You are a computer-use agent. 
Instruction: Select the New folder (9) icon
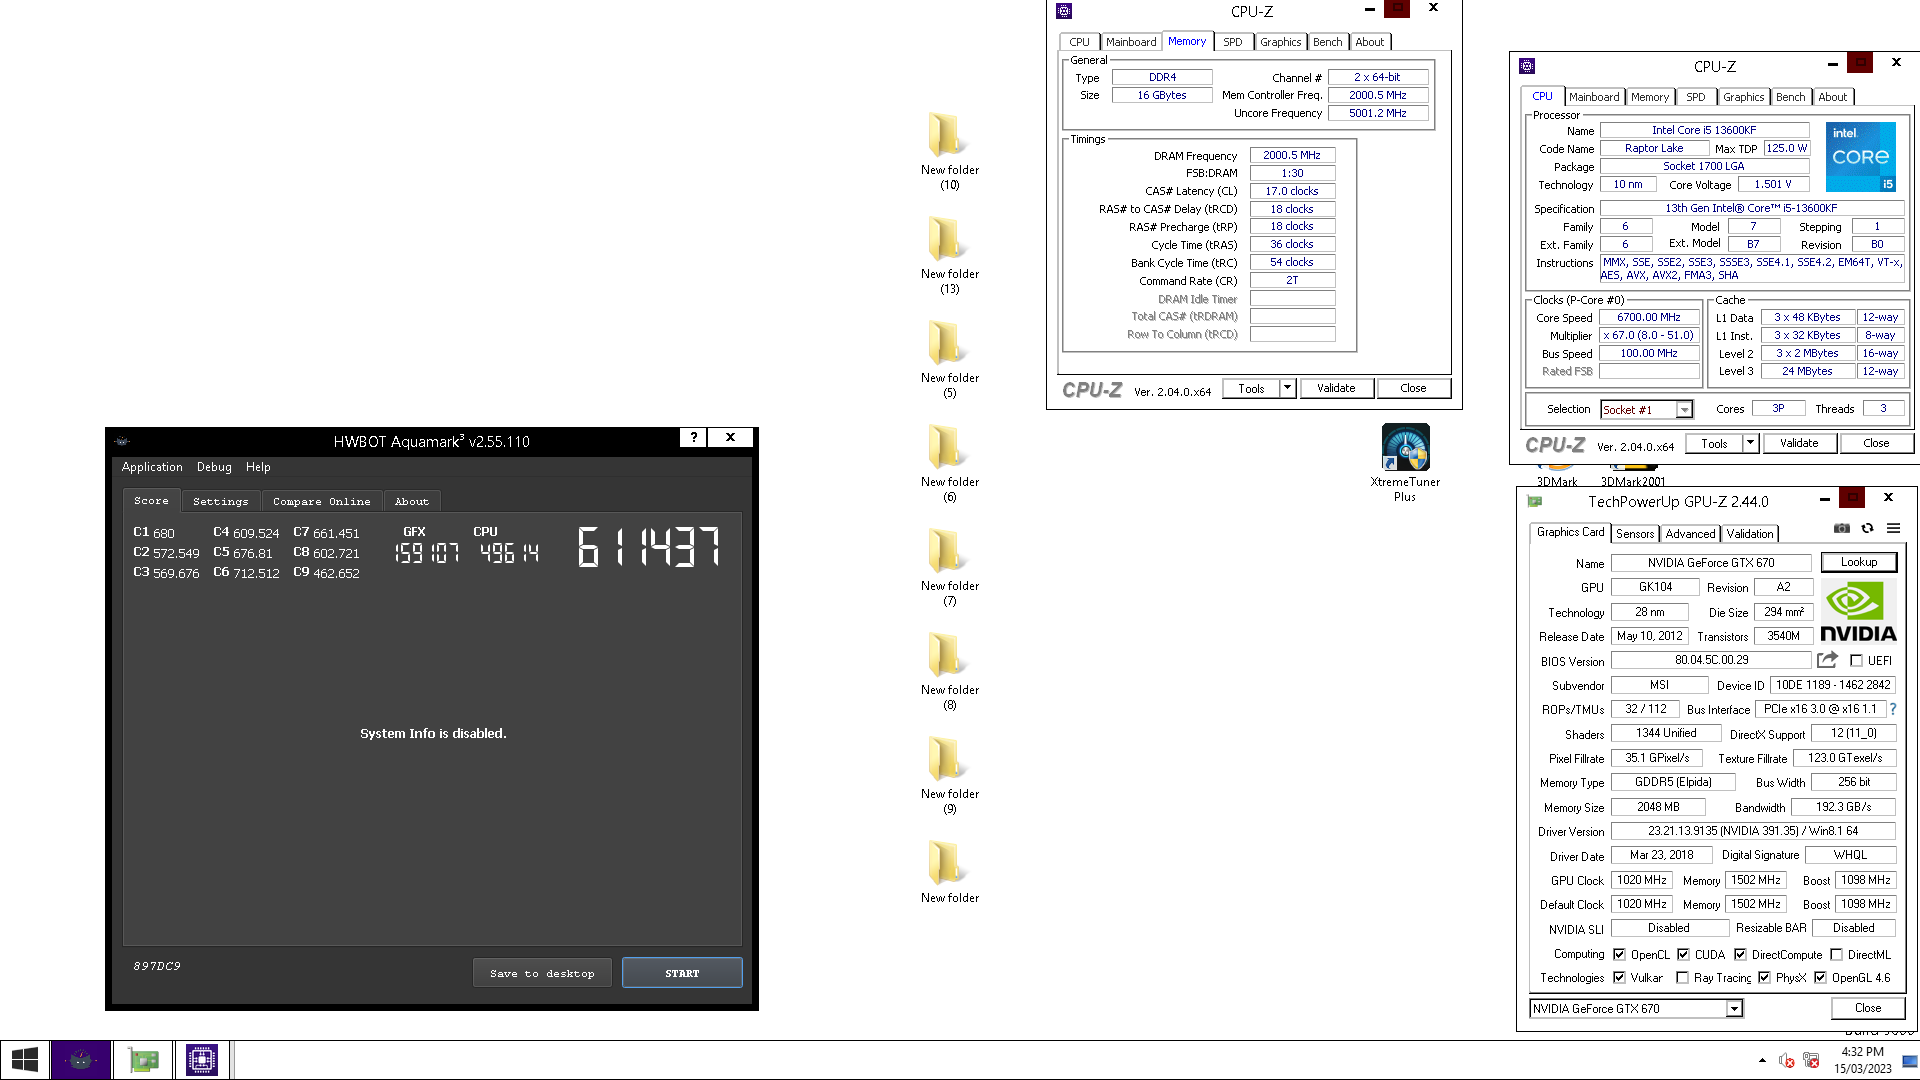(x=949, y=774)
